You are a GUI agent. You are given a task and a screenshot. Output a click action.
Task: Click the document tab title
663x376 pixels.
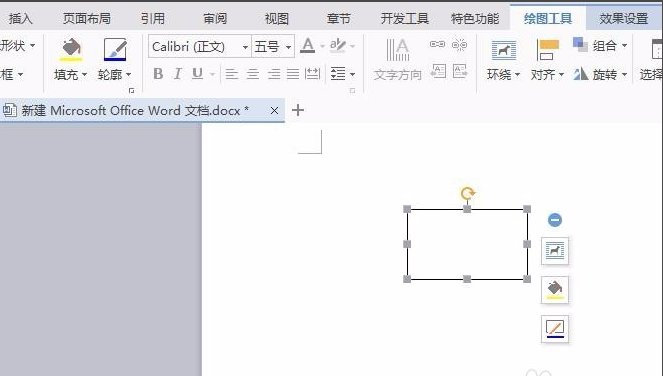click(135, 111)
